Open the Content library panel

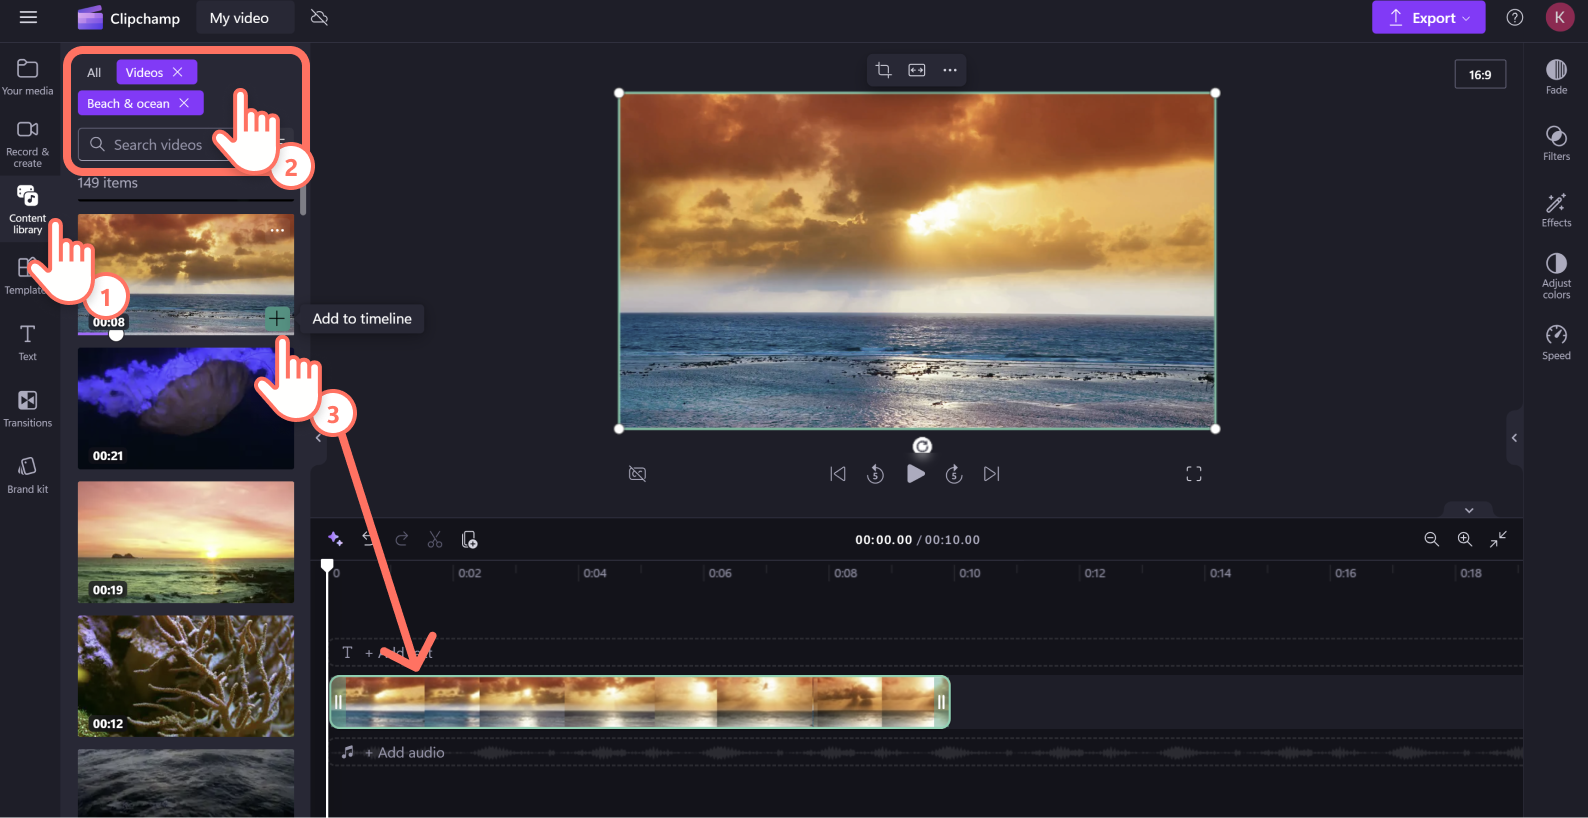[28, 210]
